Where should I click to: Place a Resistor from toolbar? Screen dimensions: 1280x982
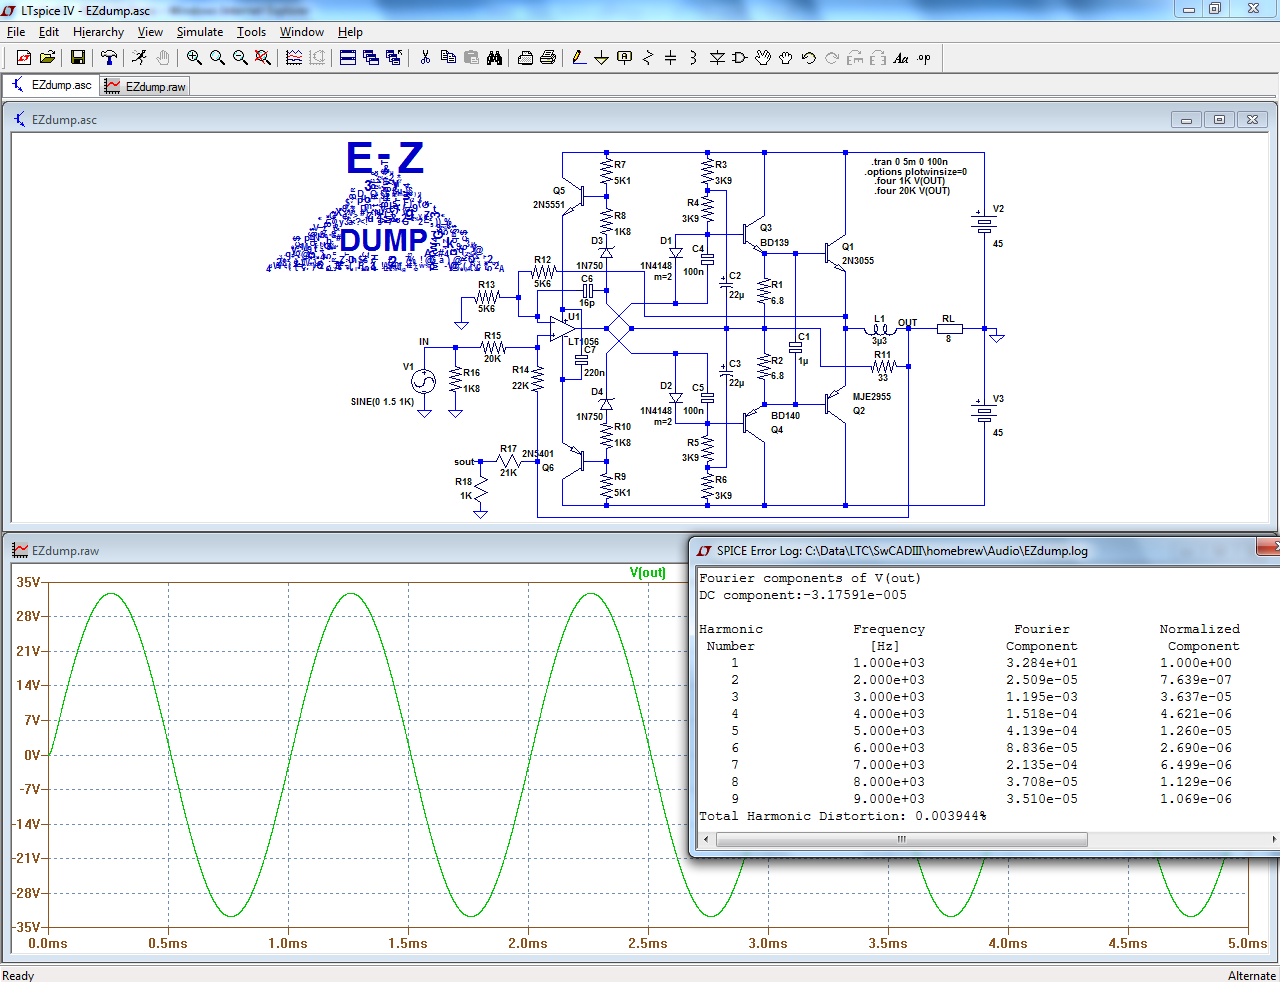click(x=648, y=58)
